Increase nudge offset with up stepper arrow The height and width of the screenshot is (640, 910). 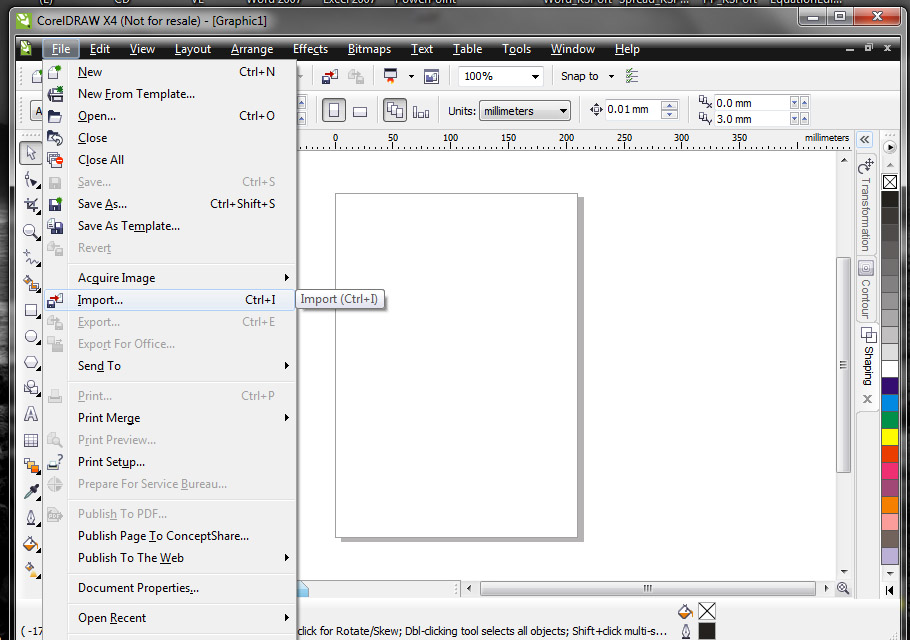pos(669,105)
